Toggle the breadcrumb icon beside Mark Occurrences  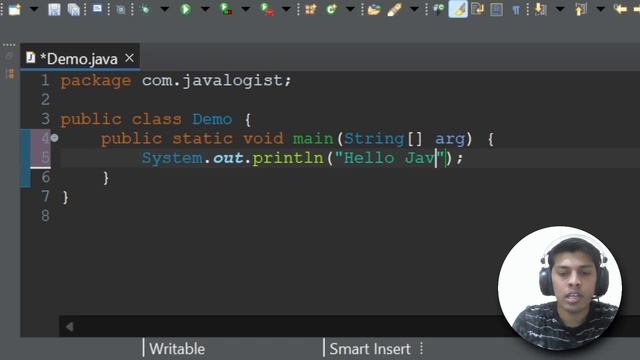click(x=438, y=9)
